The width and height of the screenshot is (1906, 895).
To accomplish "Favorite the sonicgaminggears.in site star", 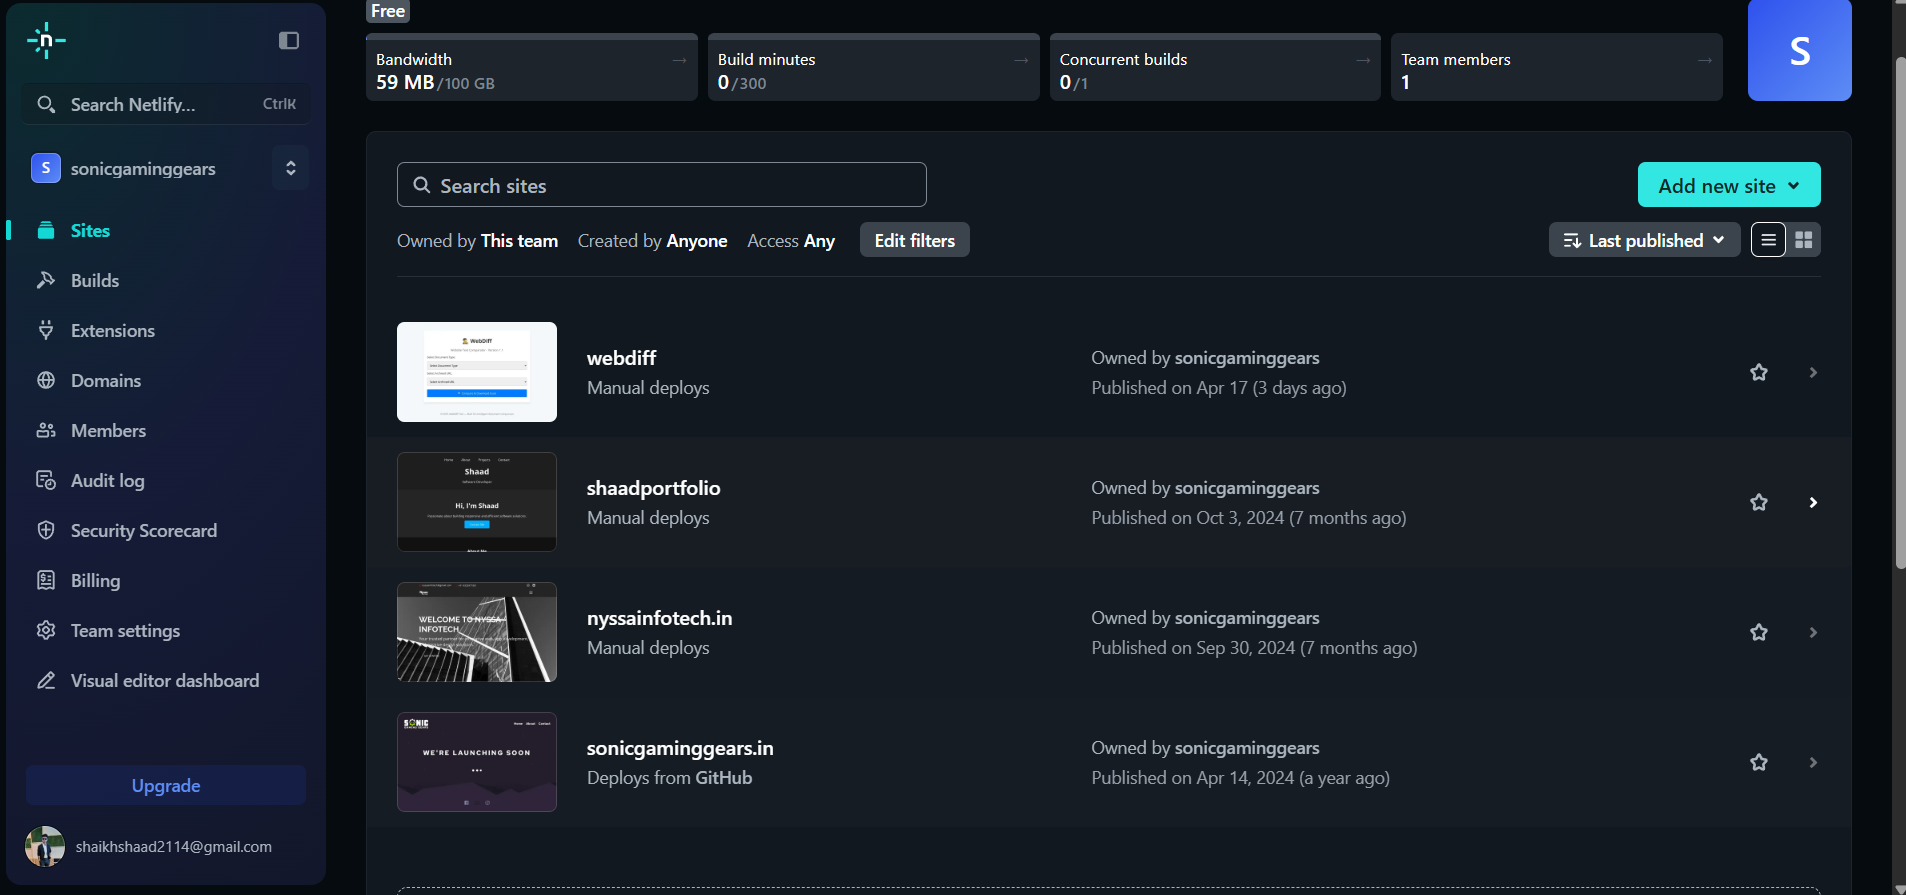I will pyautogui.click(x=1759, y=762).
